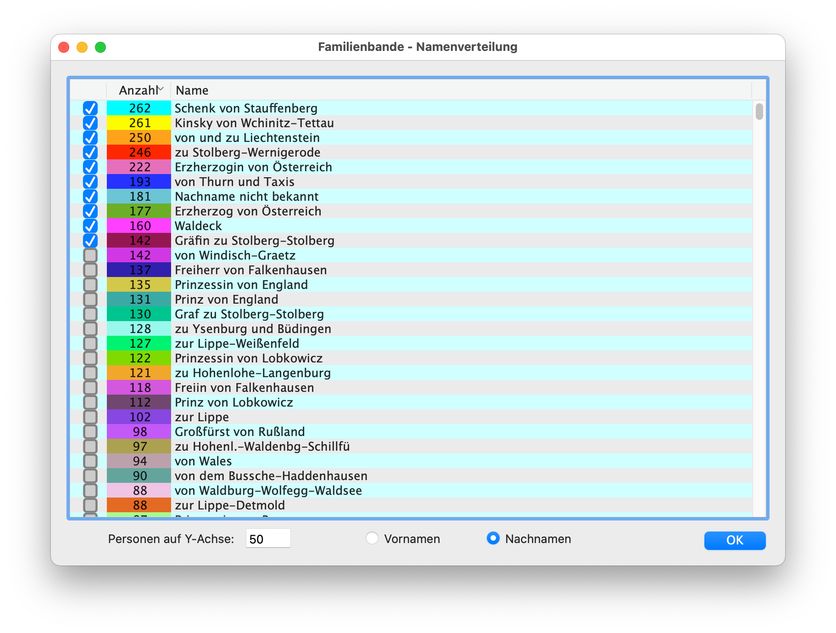Select the Nachnamen radio button
Image resolution: width=836 pixels, height=633 pixels.
click(x=493, y=539)
